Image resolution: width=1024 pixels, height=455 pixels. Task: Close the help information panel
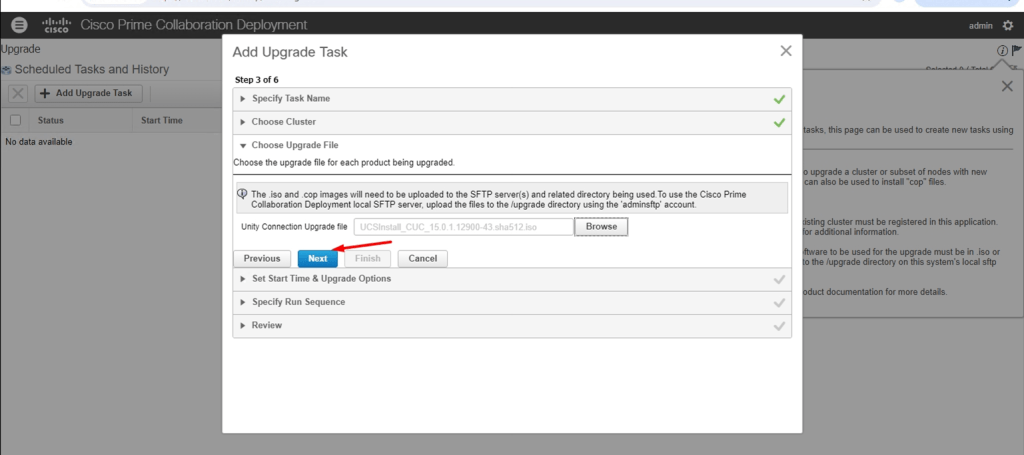pyautogui.click(x=1007, y=86)
